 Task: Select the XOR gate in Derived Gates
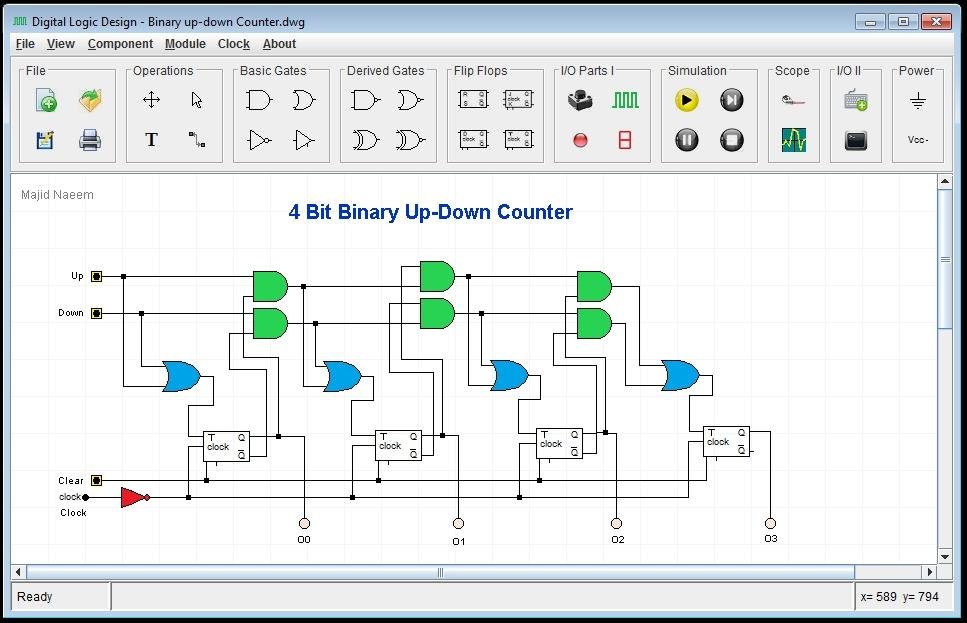(x=366, y=140)
